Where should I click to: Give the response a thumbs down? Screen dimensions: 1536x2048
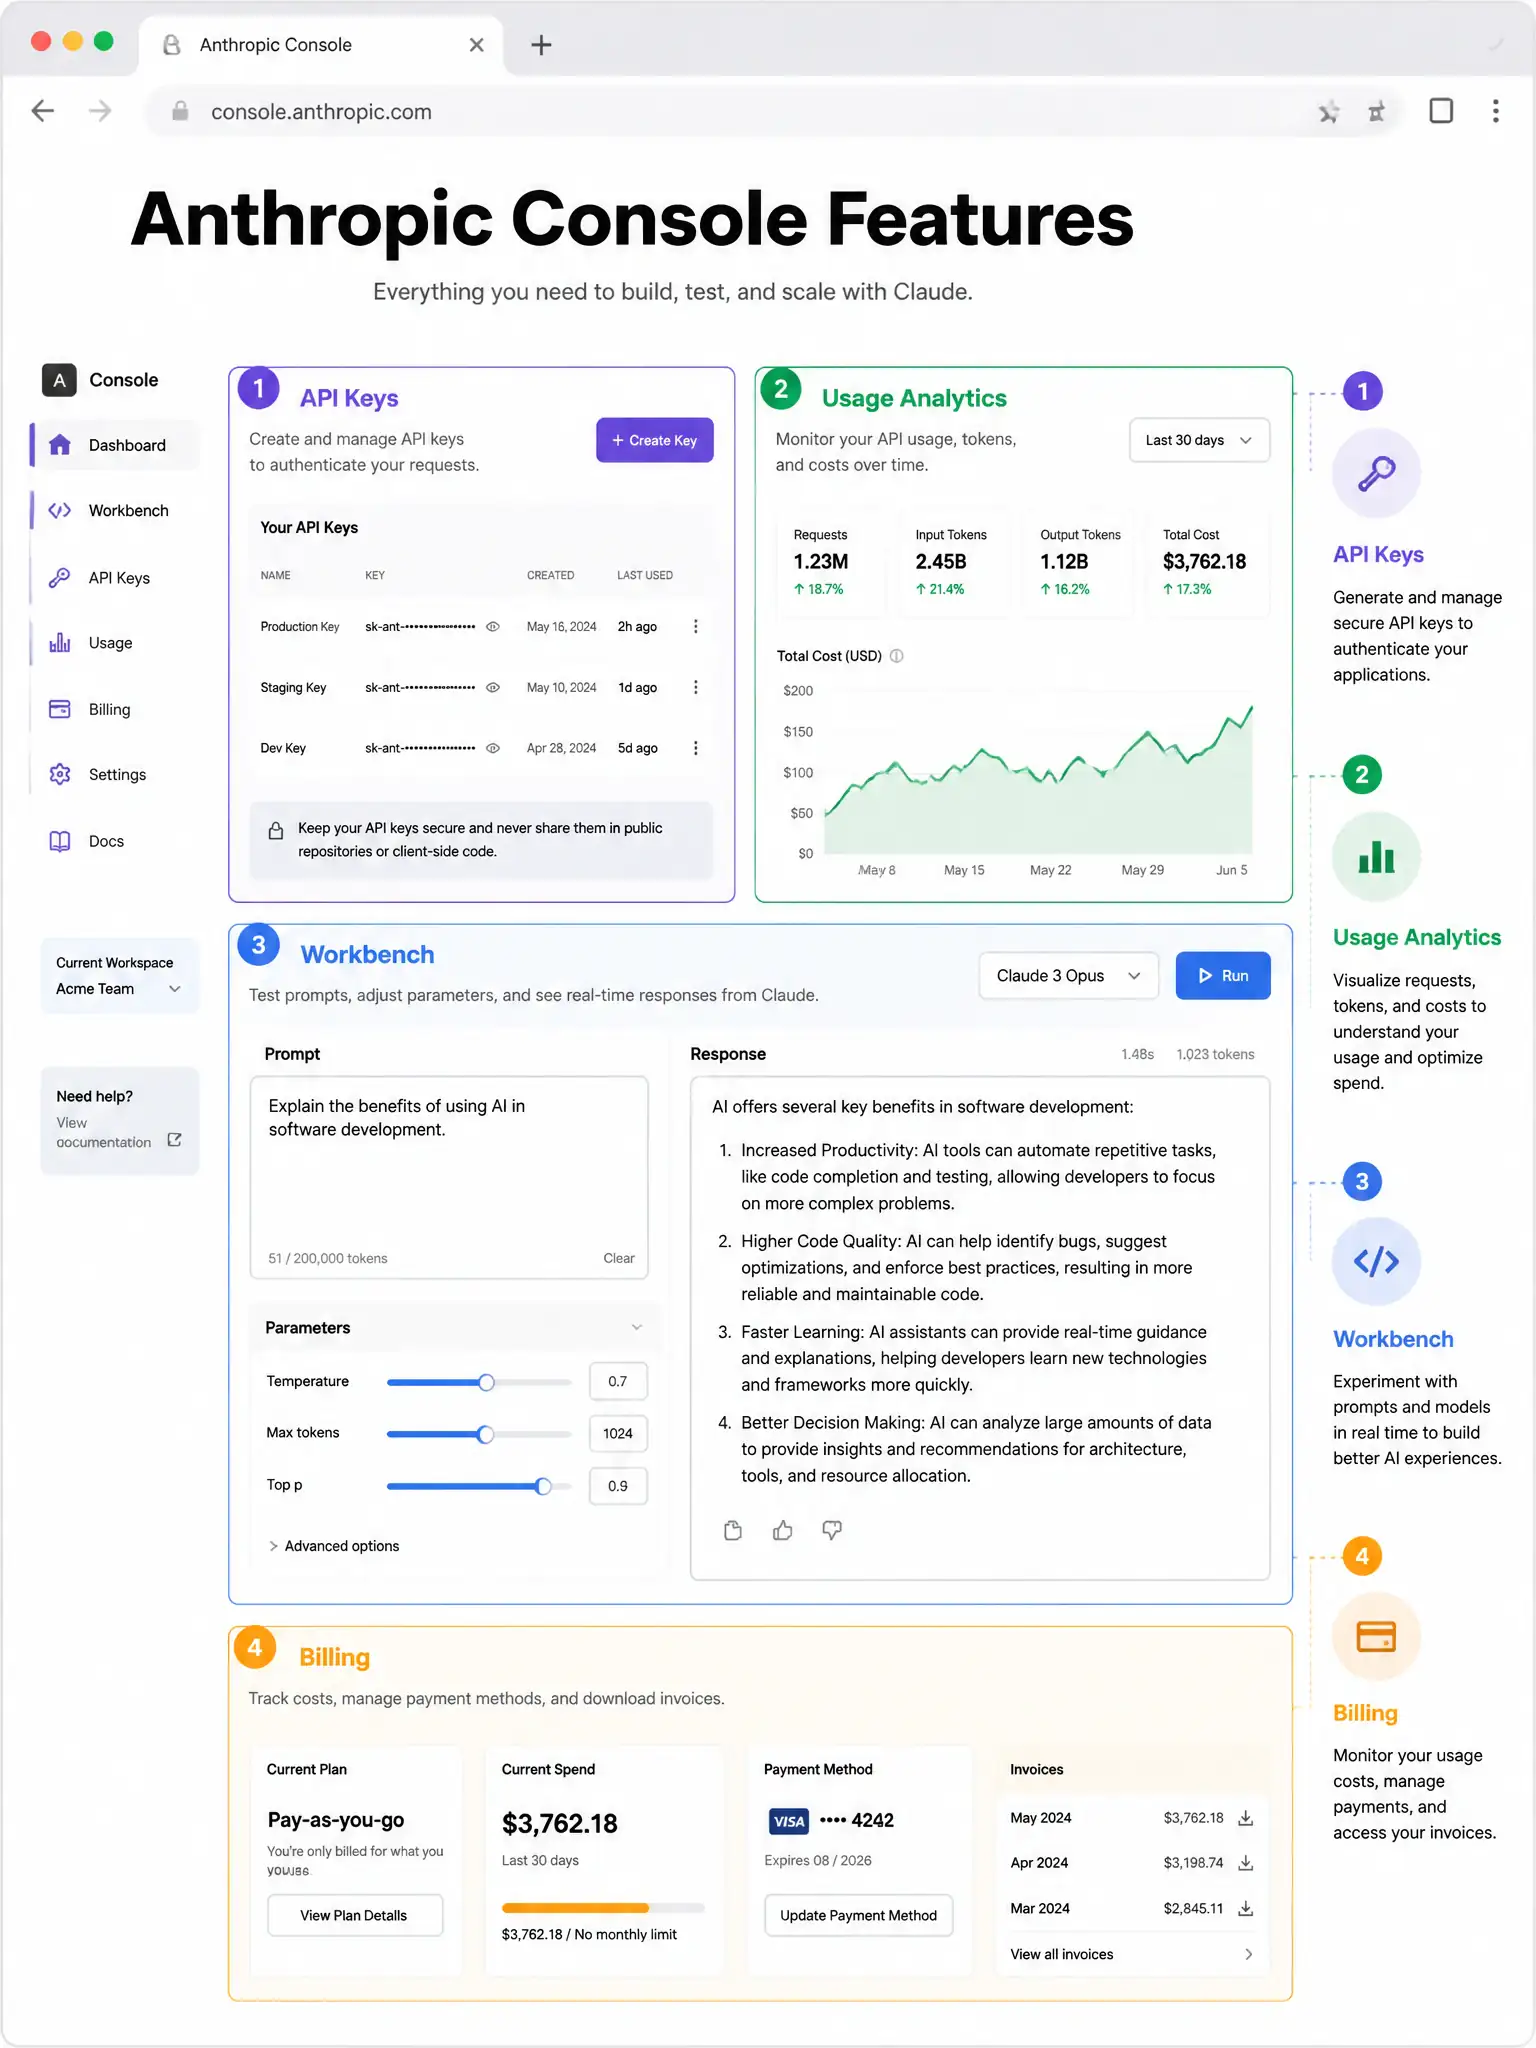pyautogui.click(x=832, y=1530)
